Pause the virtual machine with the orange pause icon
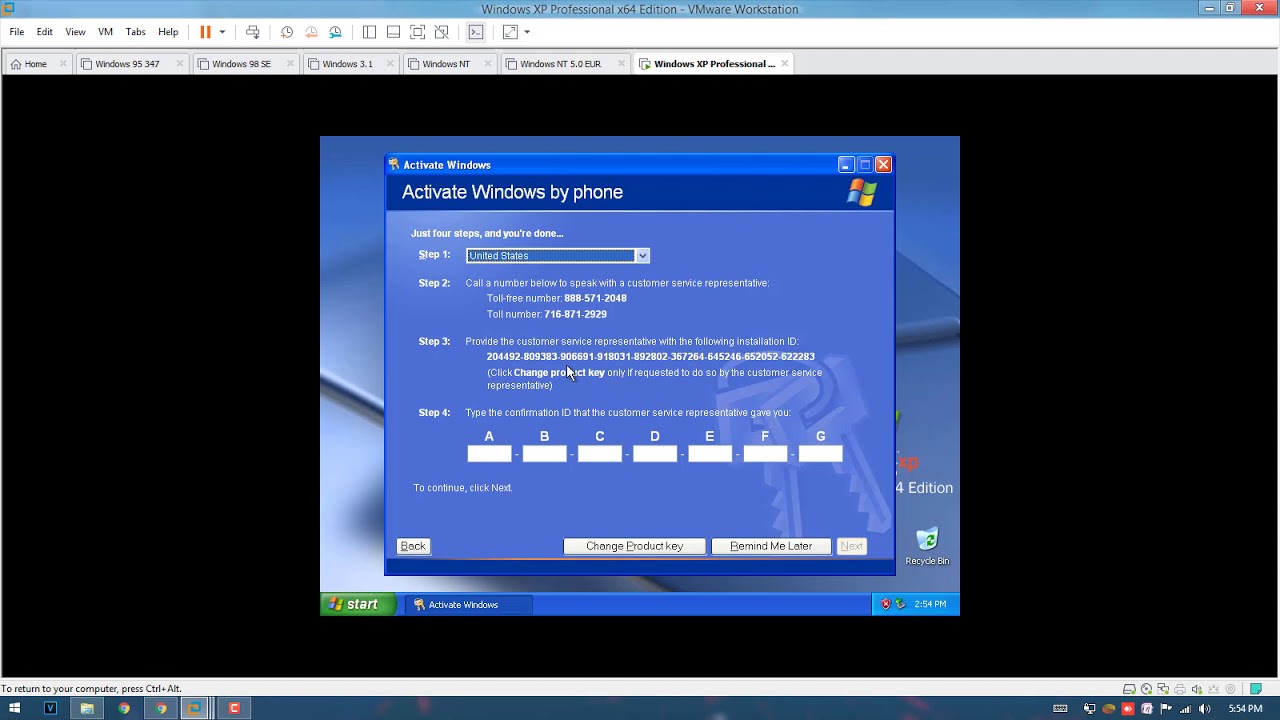Image resolution: width=1280 pixels, height=720 pixels. coord(205,32)
